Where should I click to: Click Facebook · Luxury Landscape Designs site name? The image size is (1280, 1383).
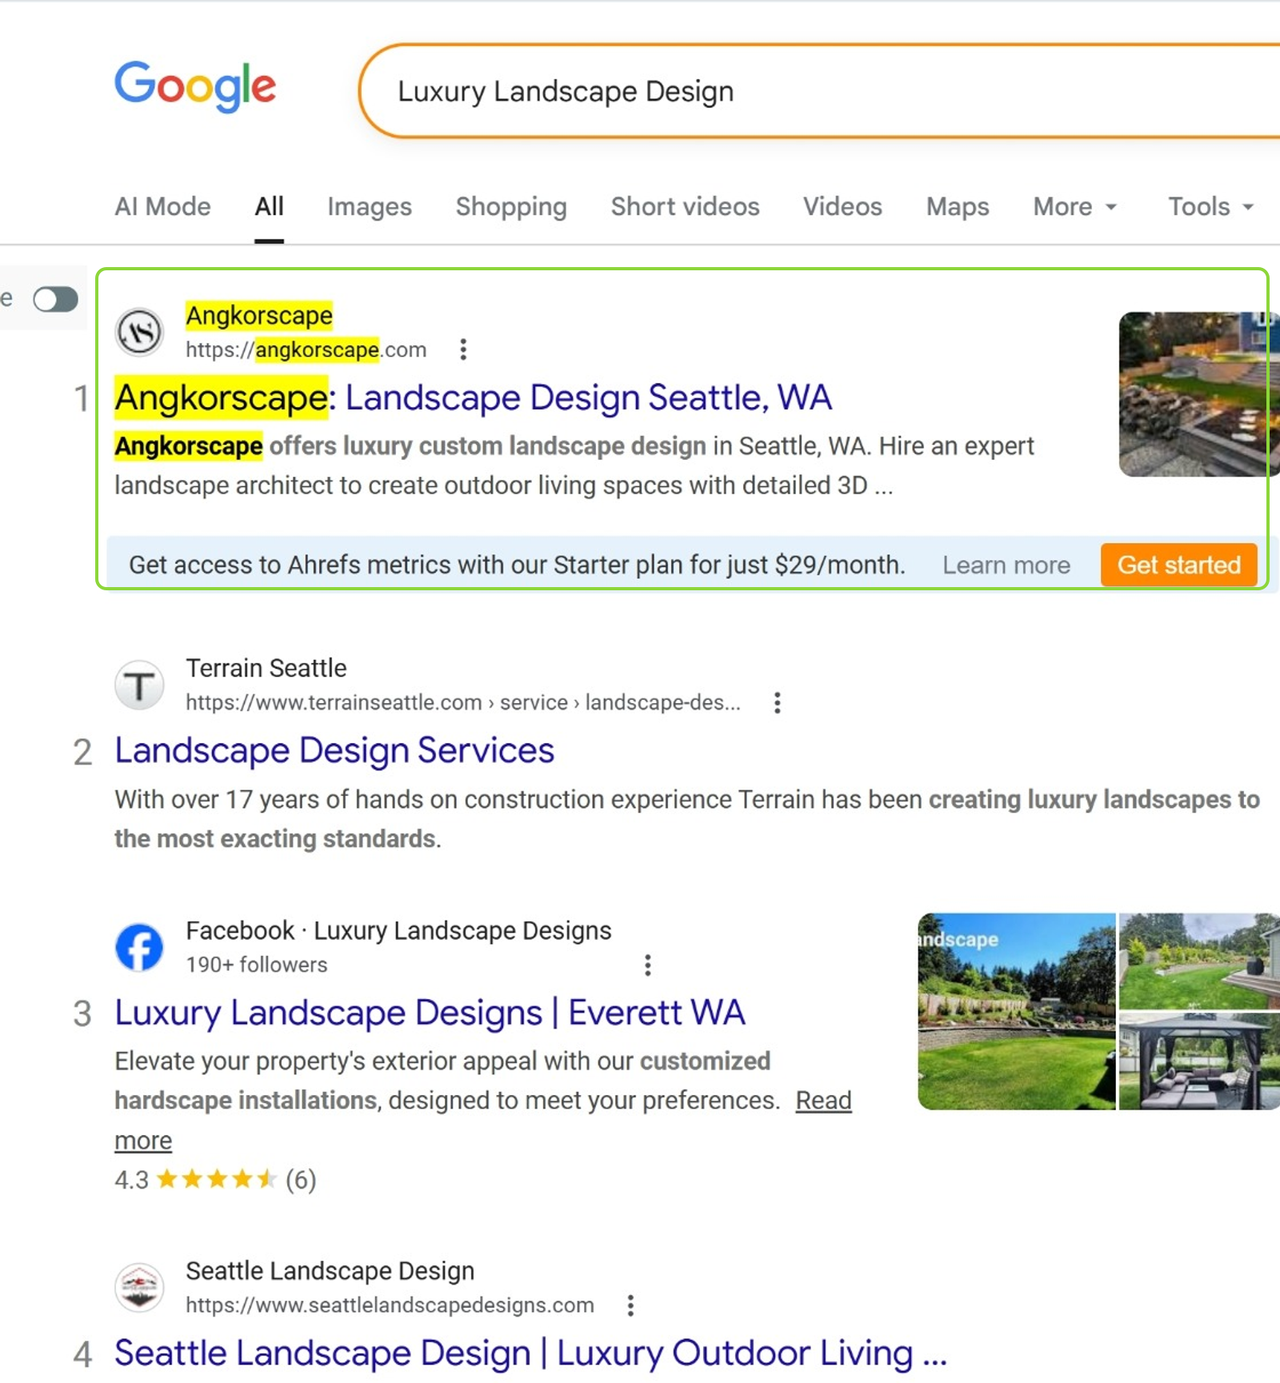pos(398,930)
